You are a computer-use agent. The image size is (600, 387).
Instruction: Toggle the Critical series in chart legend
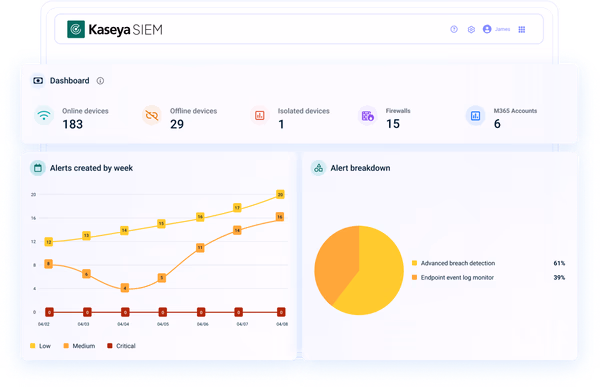121,346
